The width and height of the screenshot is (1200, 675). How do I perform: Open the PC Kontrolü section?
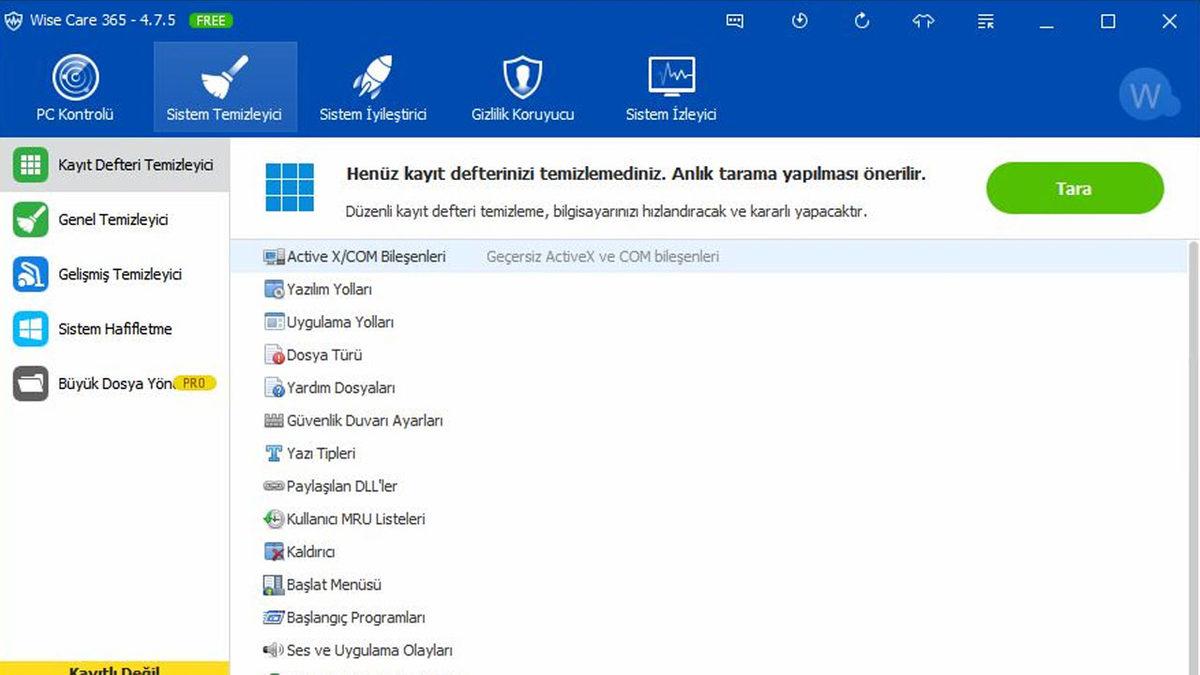(x=75, y=87)
